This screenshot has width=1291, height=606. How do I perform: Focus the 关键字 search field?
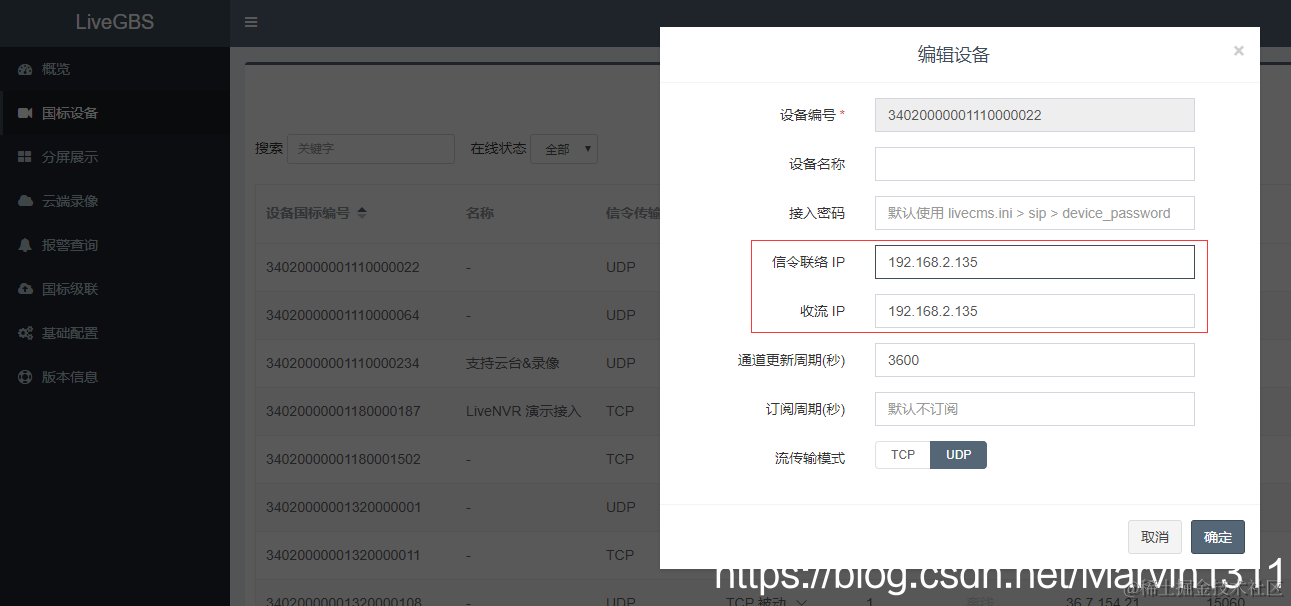[371, 149]
